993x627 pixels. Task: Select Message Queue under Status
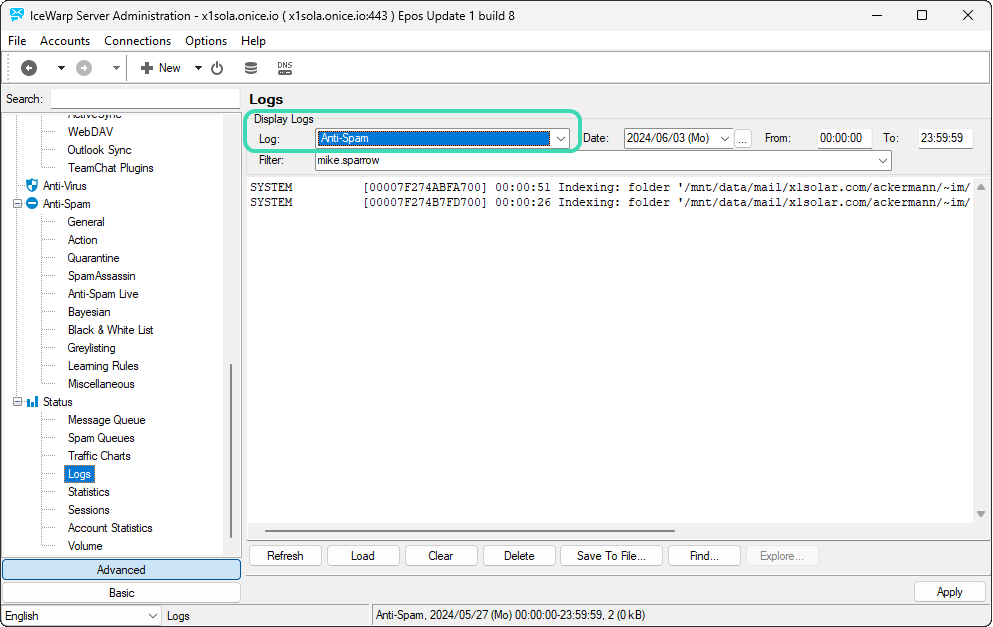click(106, 420)
